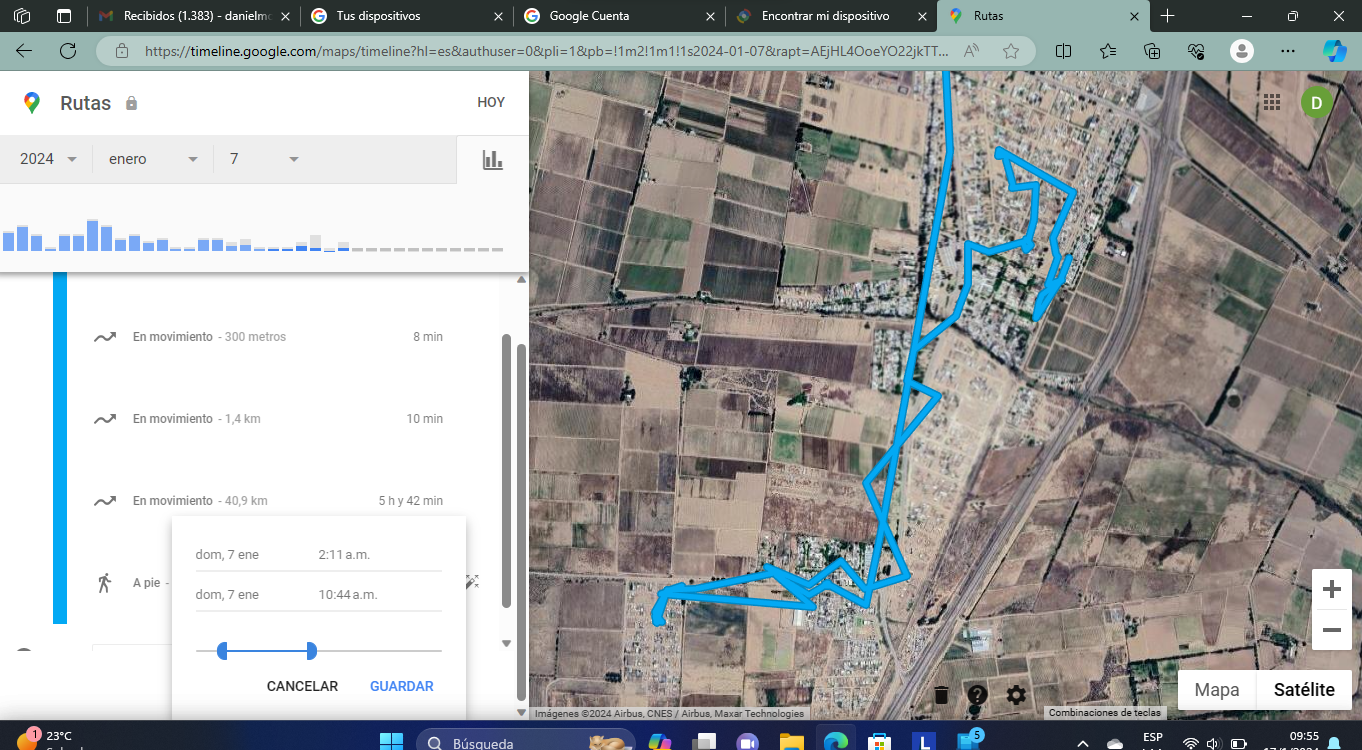
Task: Open Combinaciones de teclas link
Action: [x=1104, y=713]
